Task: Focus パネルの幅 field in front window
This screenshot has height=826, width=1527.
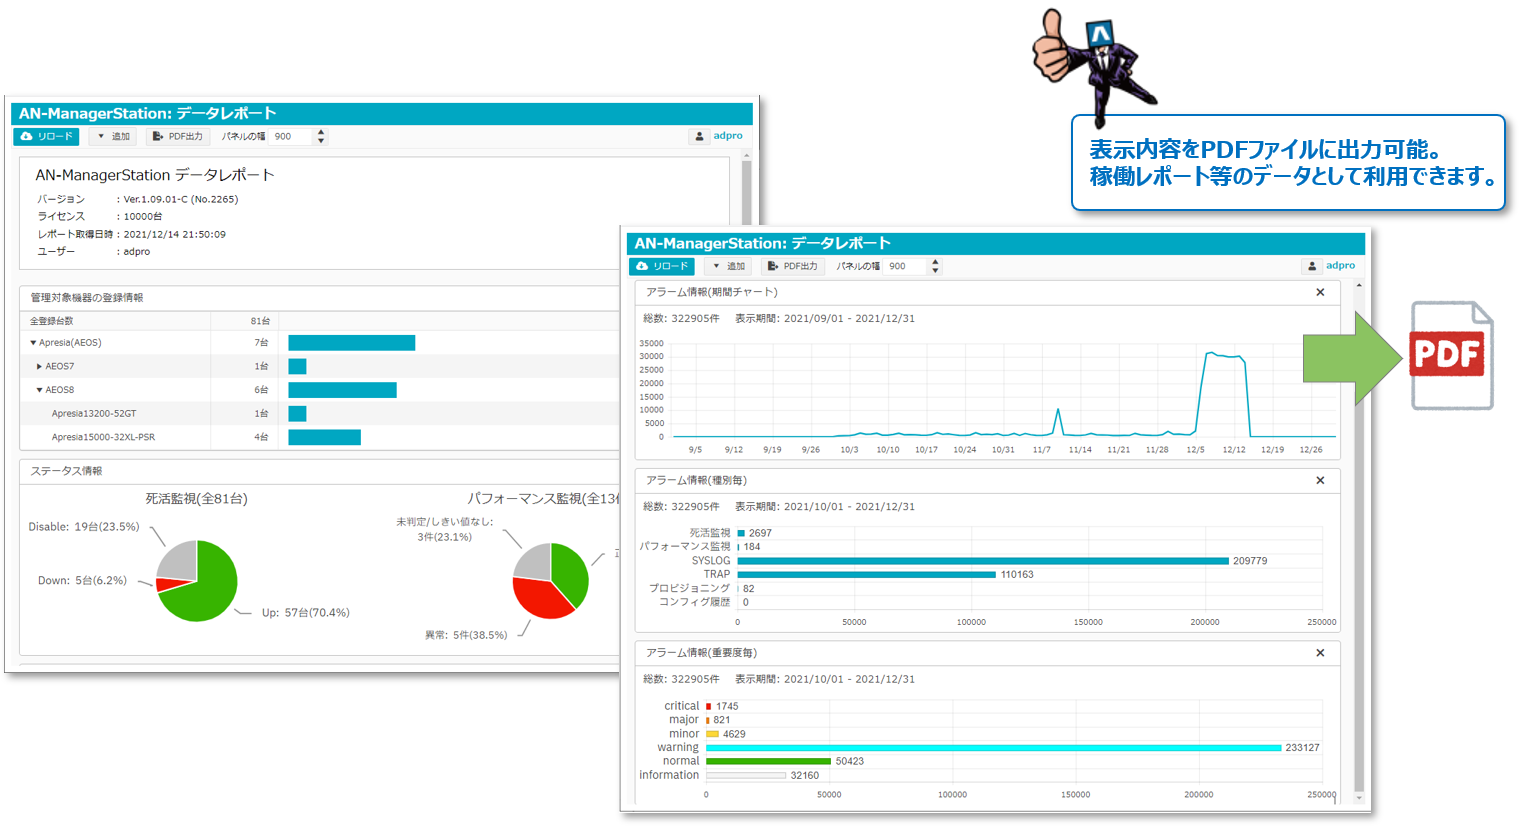Action: coord(906,266)
